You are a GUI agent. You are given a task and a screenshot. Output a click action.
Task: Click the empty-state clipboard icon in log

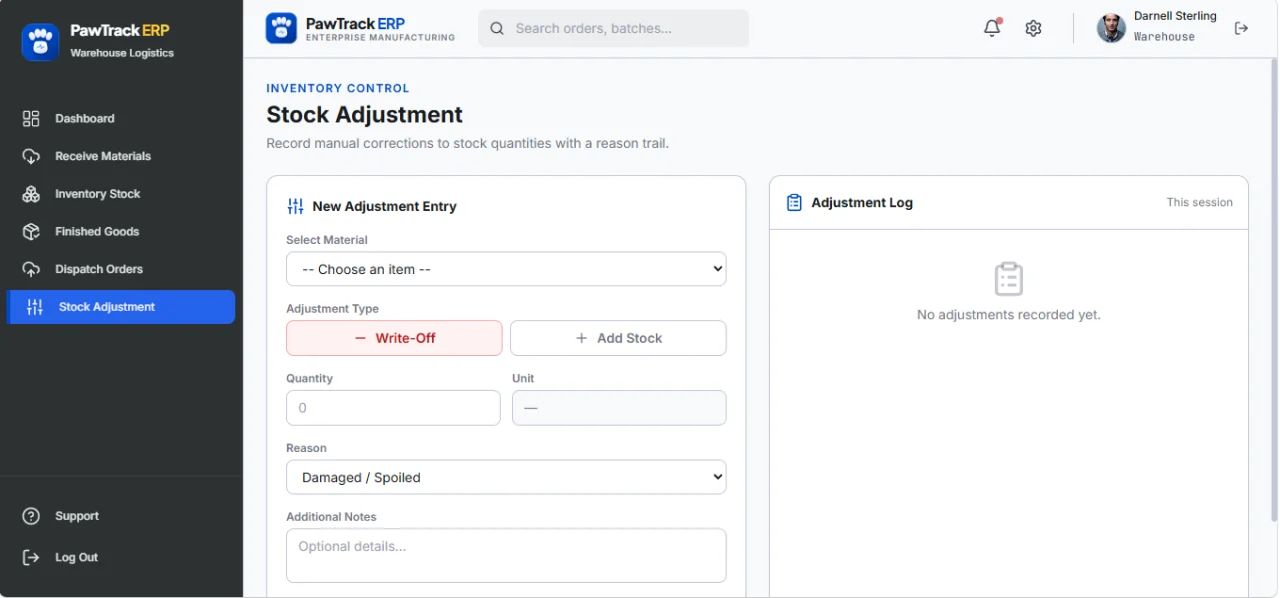pos(1008,279)
